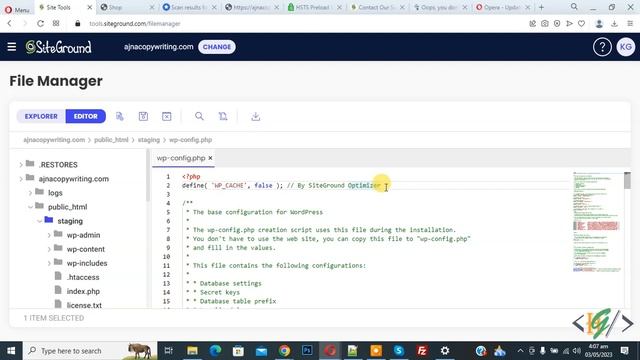
Task: Open browser downloads icon
Action: coord(614,24)
